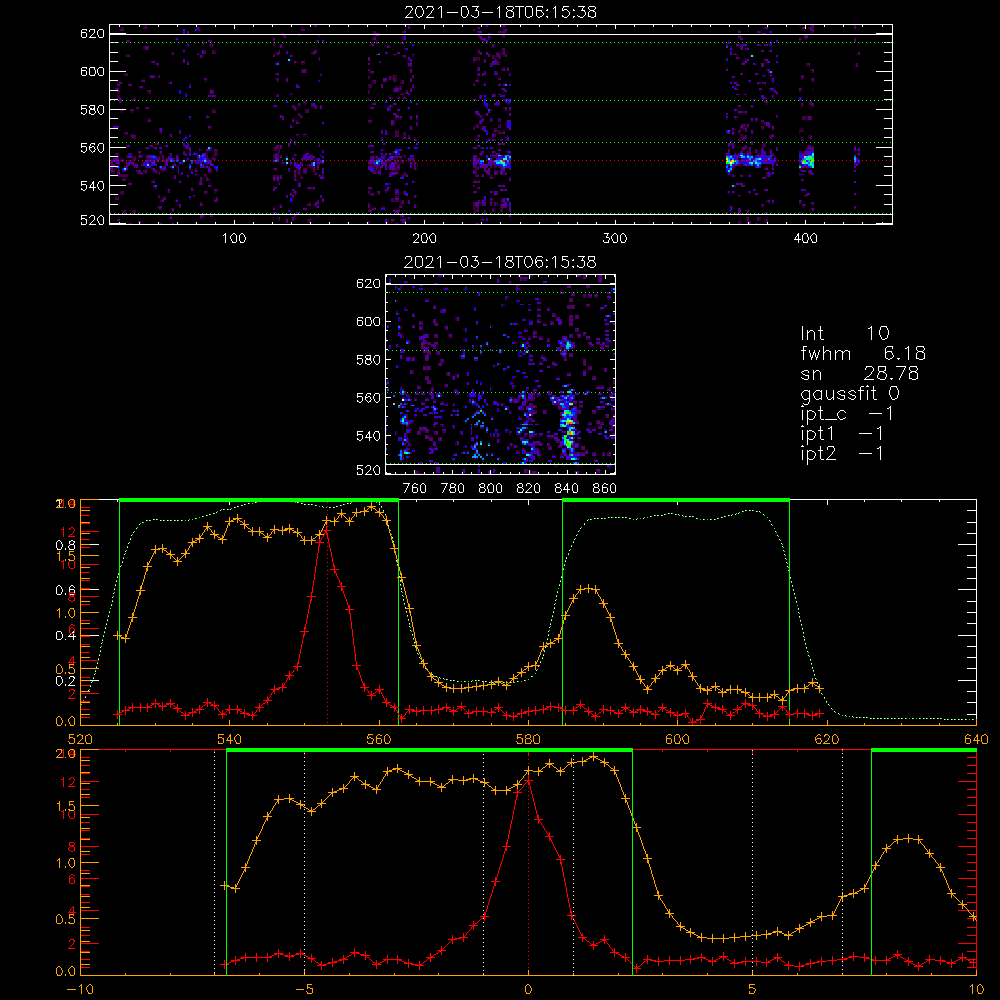Click x-axis label 5 of bottom plot
This screenshot has width=1000, height=1000.
point(752,990)
